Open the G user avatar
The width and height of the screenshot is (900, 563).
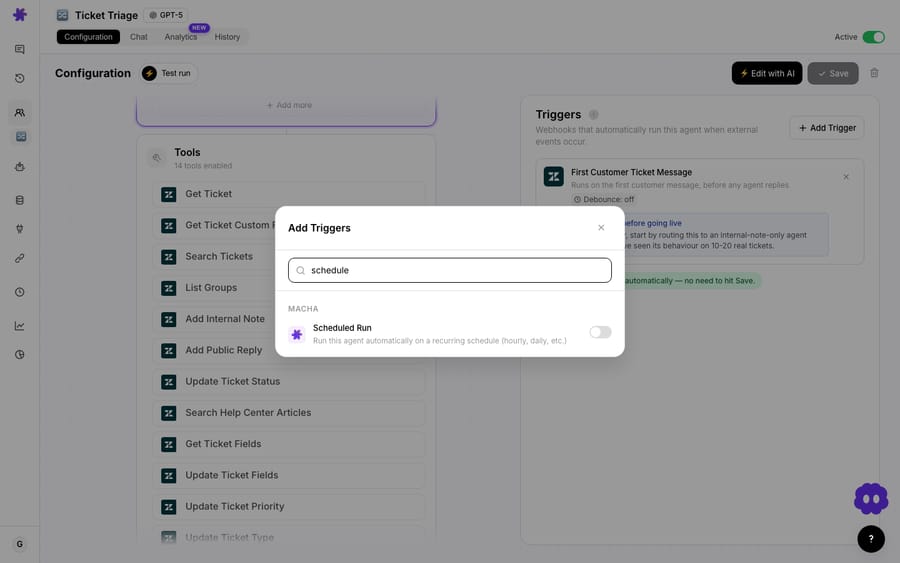20,544
